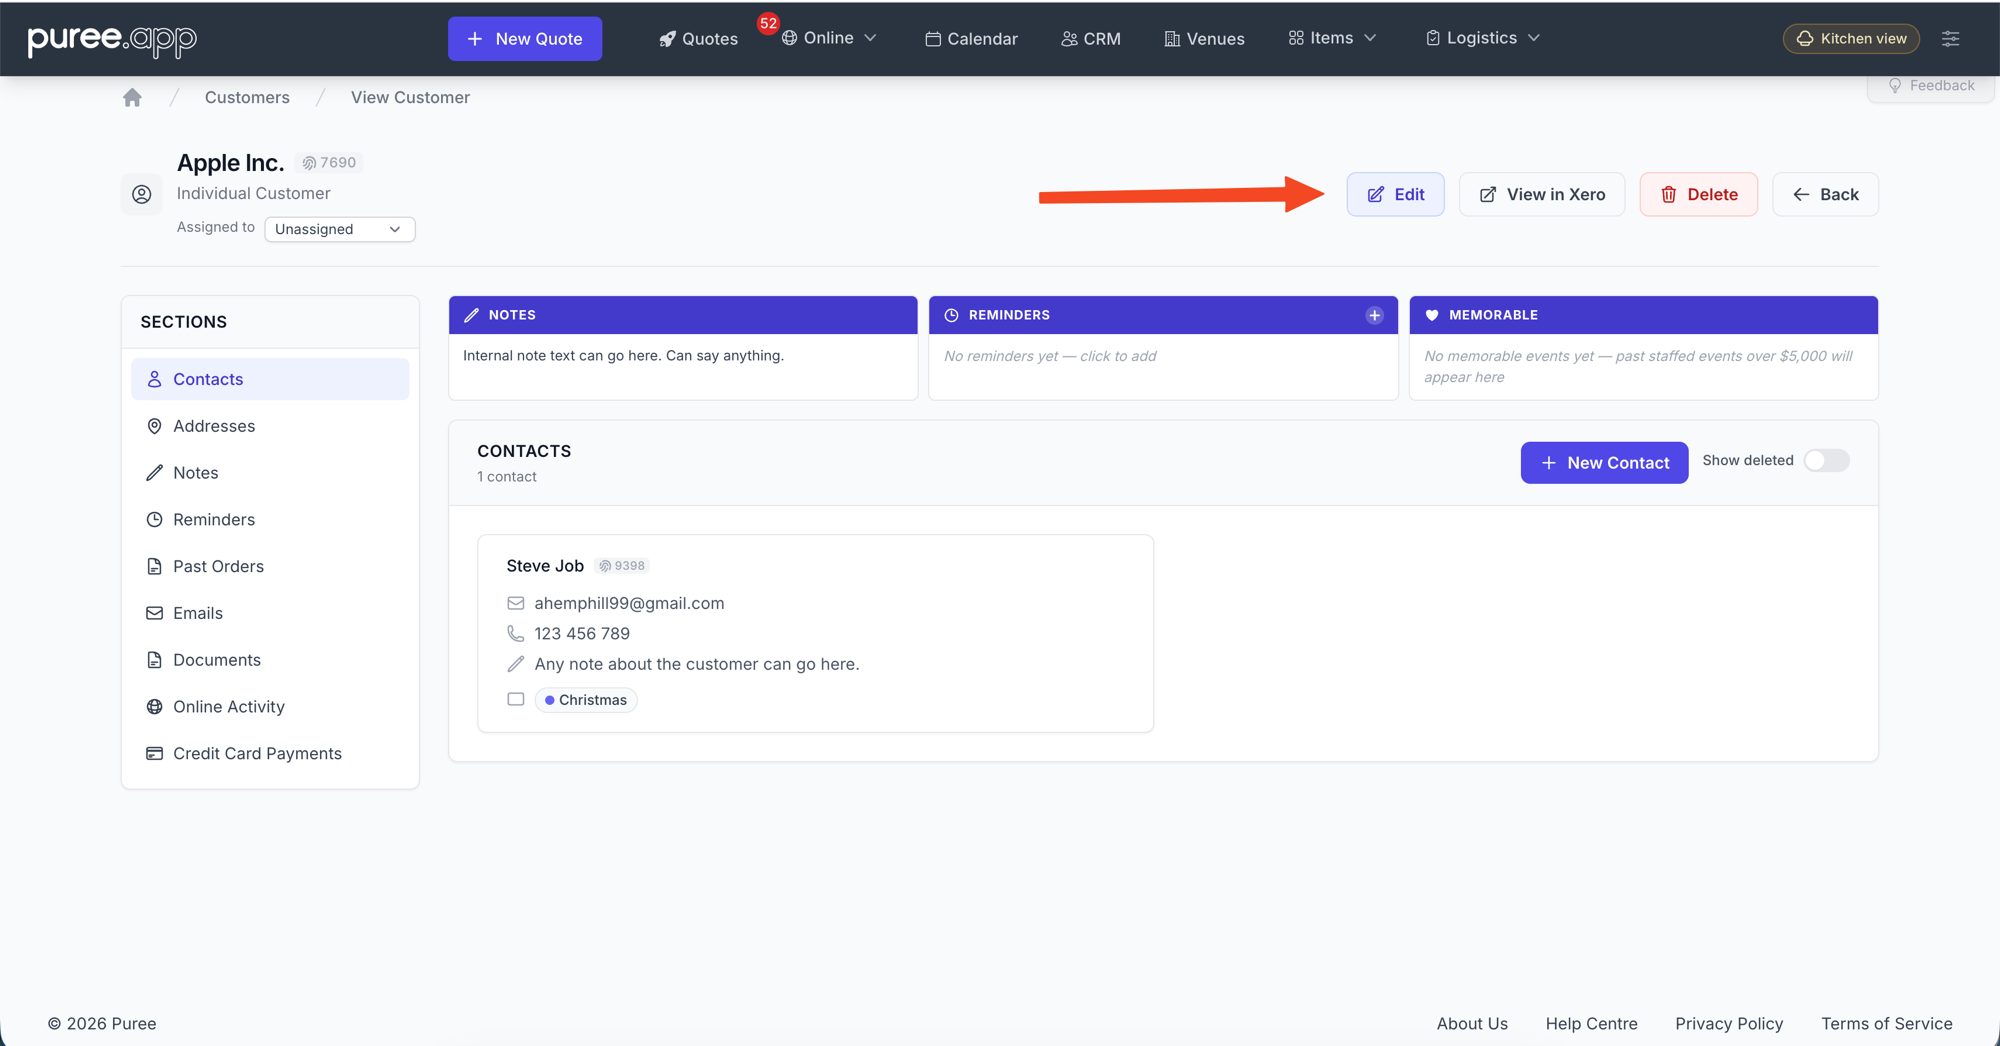The width and height of the screenshot is (2000, 1046).
Task: Click the Customers breadcrumb link
Action: point(247,97)
